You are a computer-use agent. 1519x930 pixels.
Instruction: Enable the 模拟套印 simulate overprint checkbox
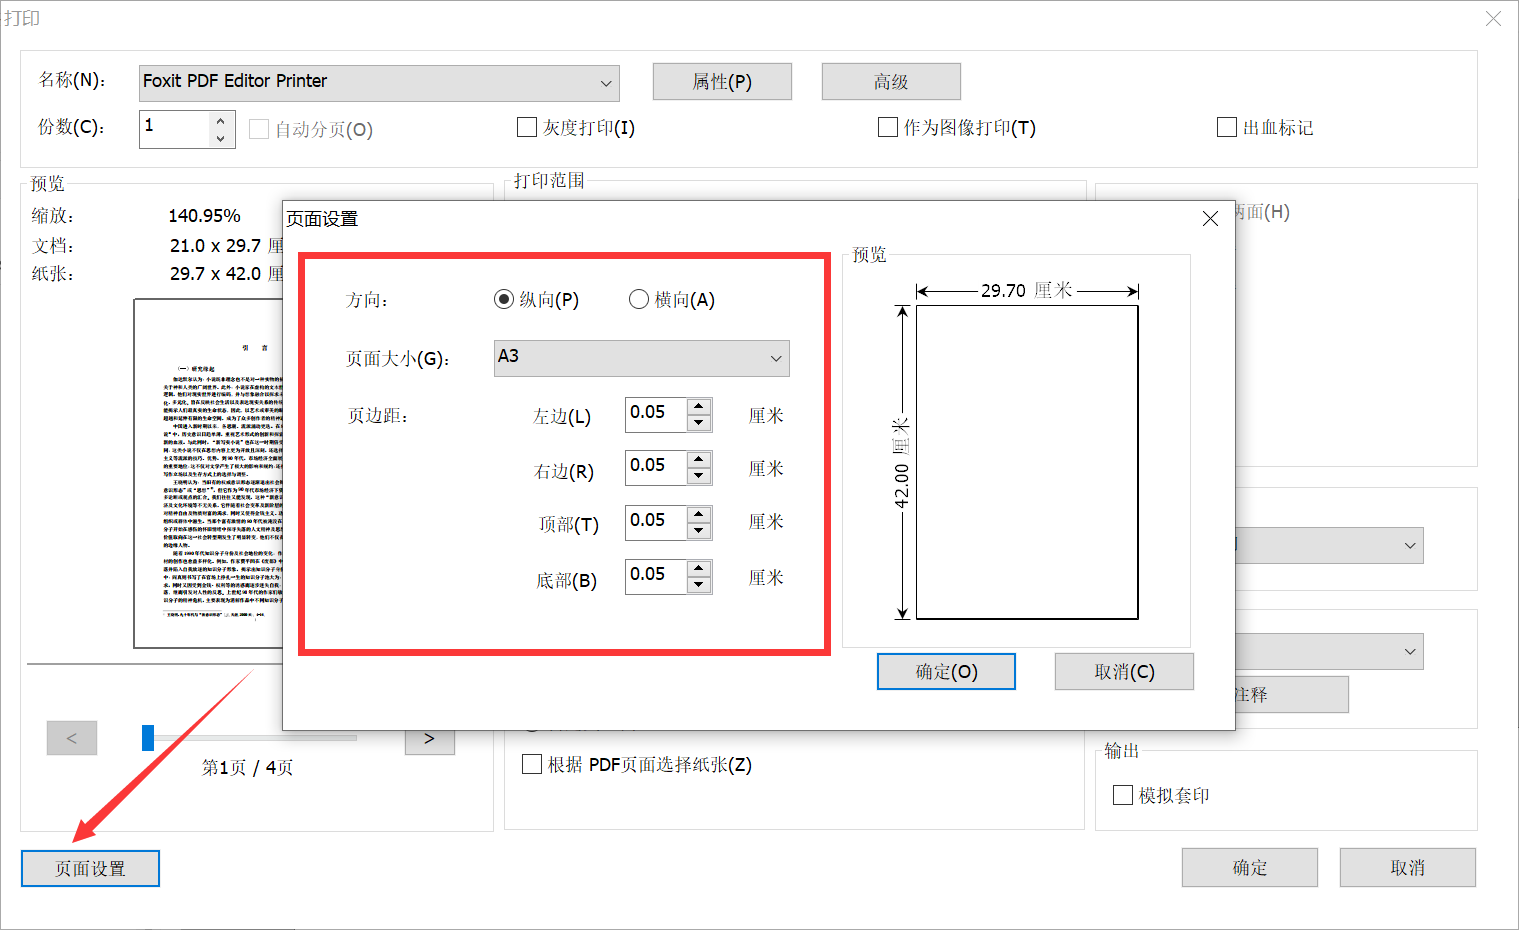click(x=1123, y=795)
